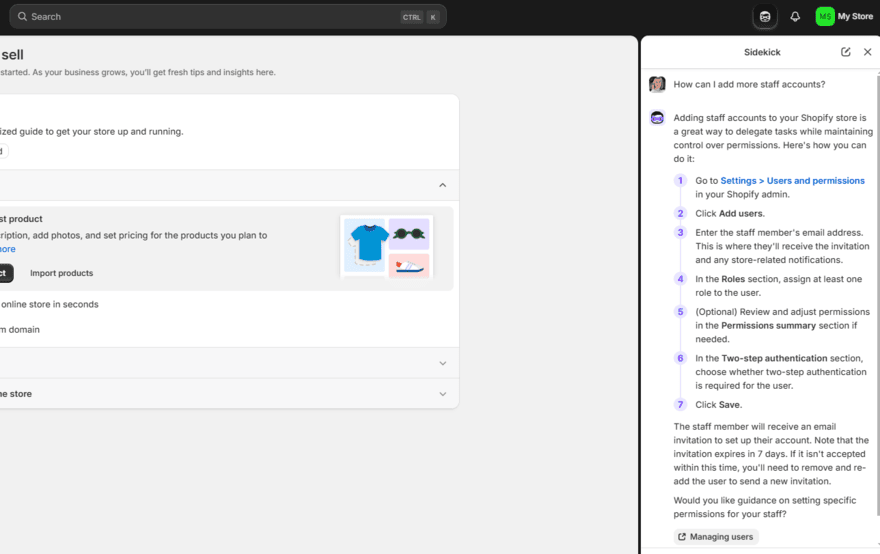Click user avatar beside staff accounts question
This screenshot has height=554, width=880.
point(657,84)
